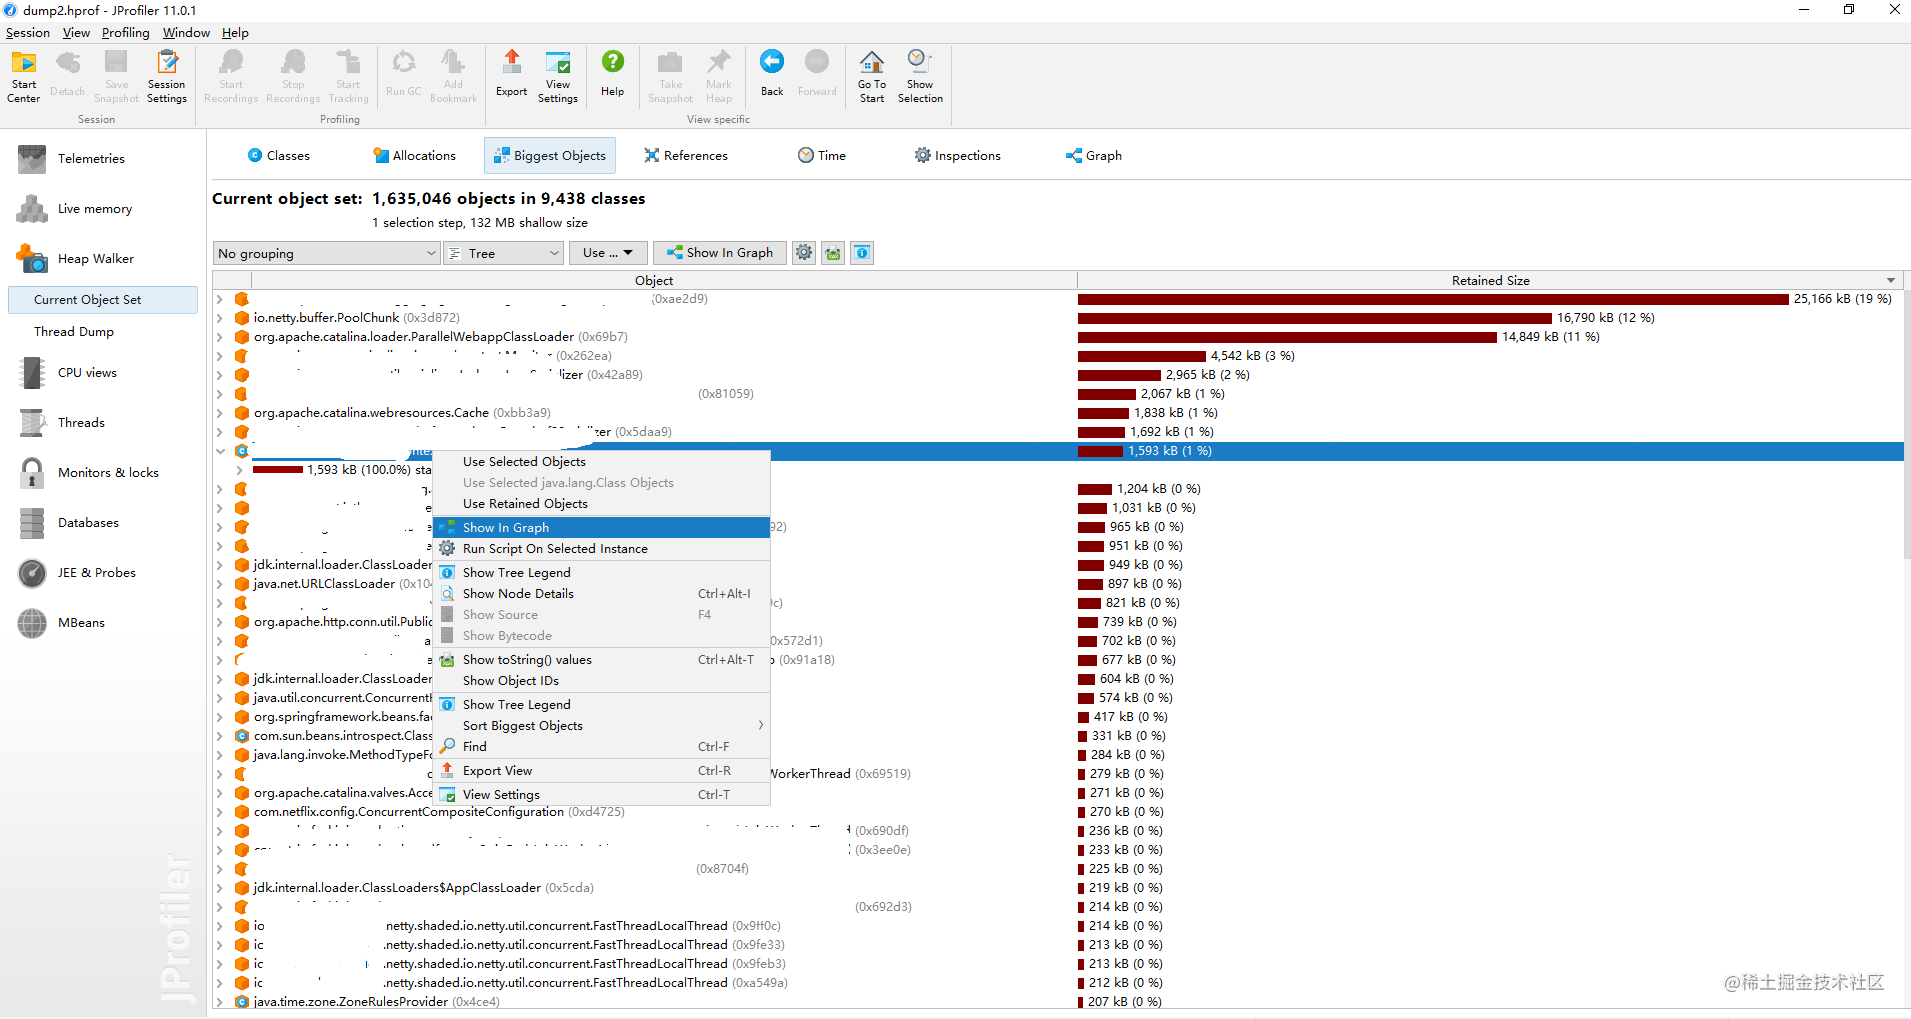Image resolution: width=1911 pixels, height=1019 pixels.
Task: Click the Run GC toolbar icon
Action: pyautogui.click(x=404, y=74)
